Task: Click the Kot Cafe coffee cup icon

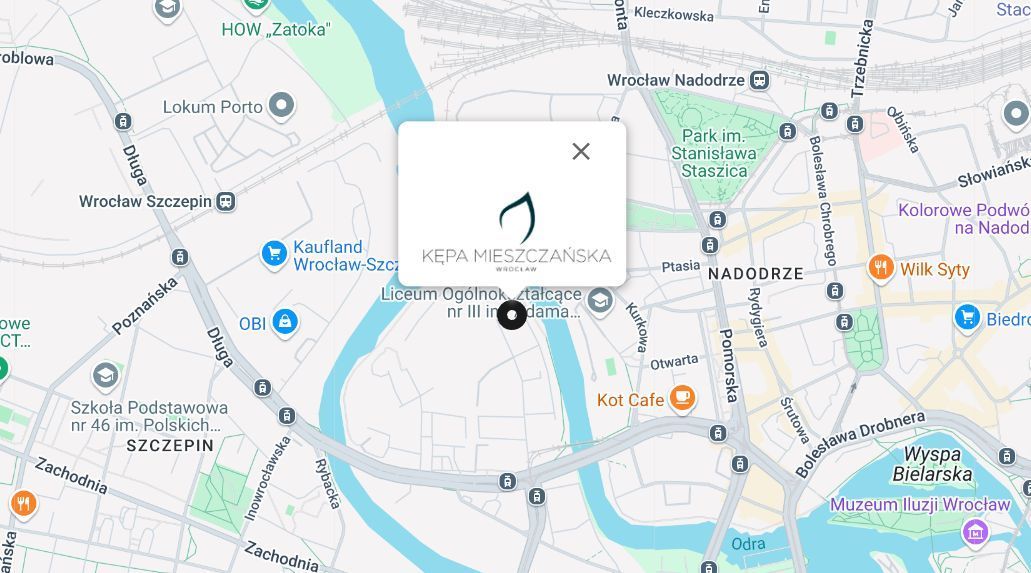Action: tap(683, 398)
